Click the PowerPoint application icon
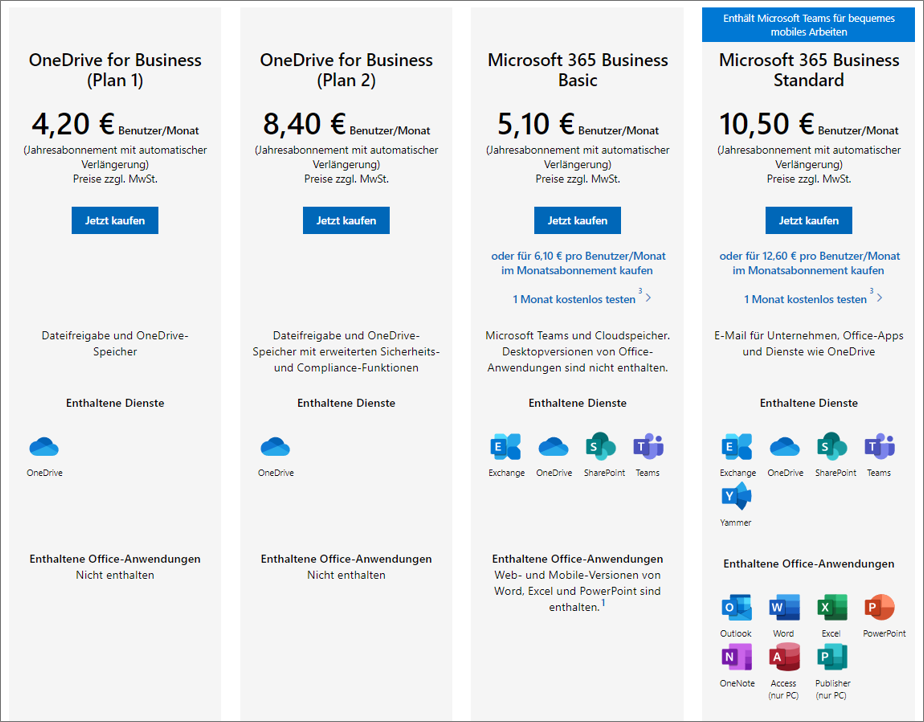Image resolution: width=924 pixels, height=722 pixels. (880, 607)
